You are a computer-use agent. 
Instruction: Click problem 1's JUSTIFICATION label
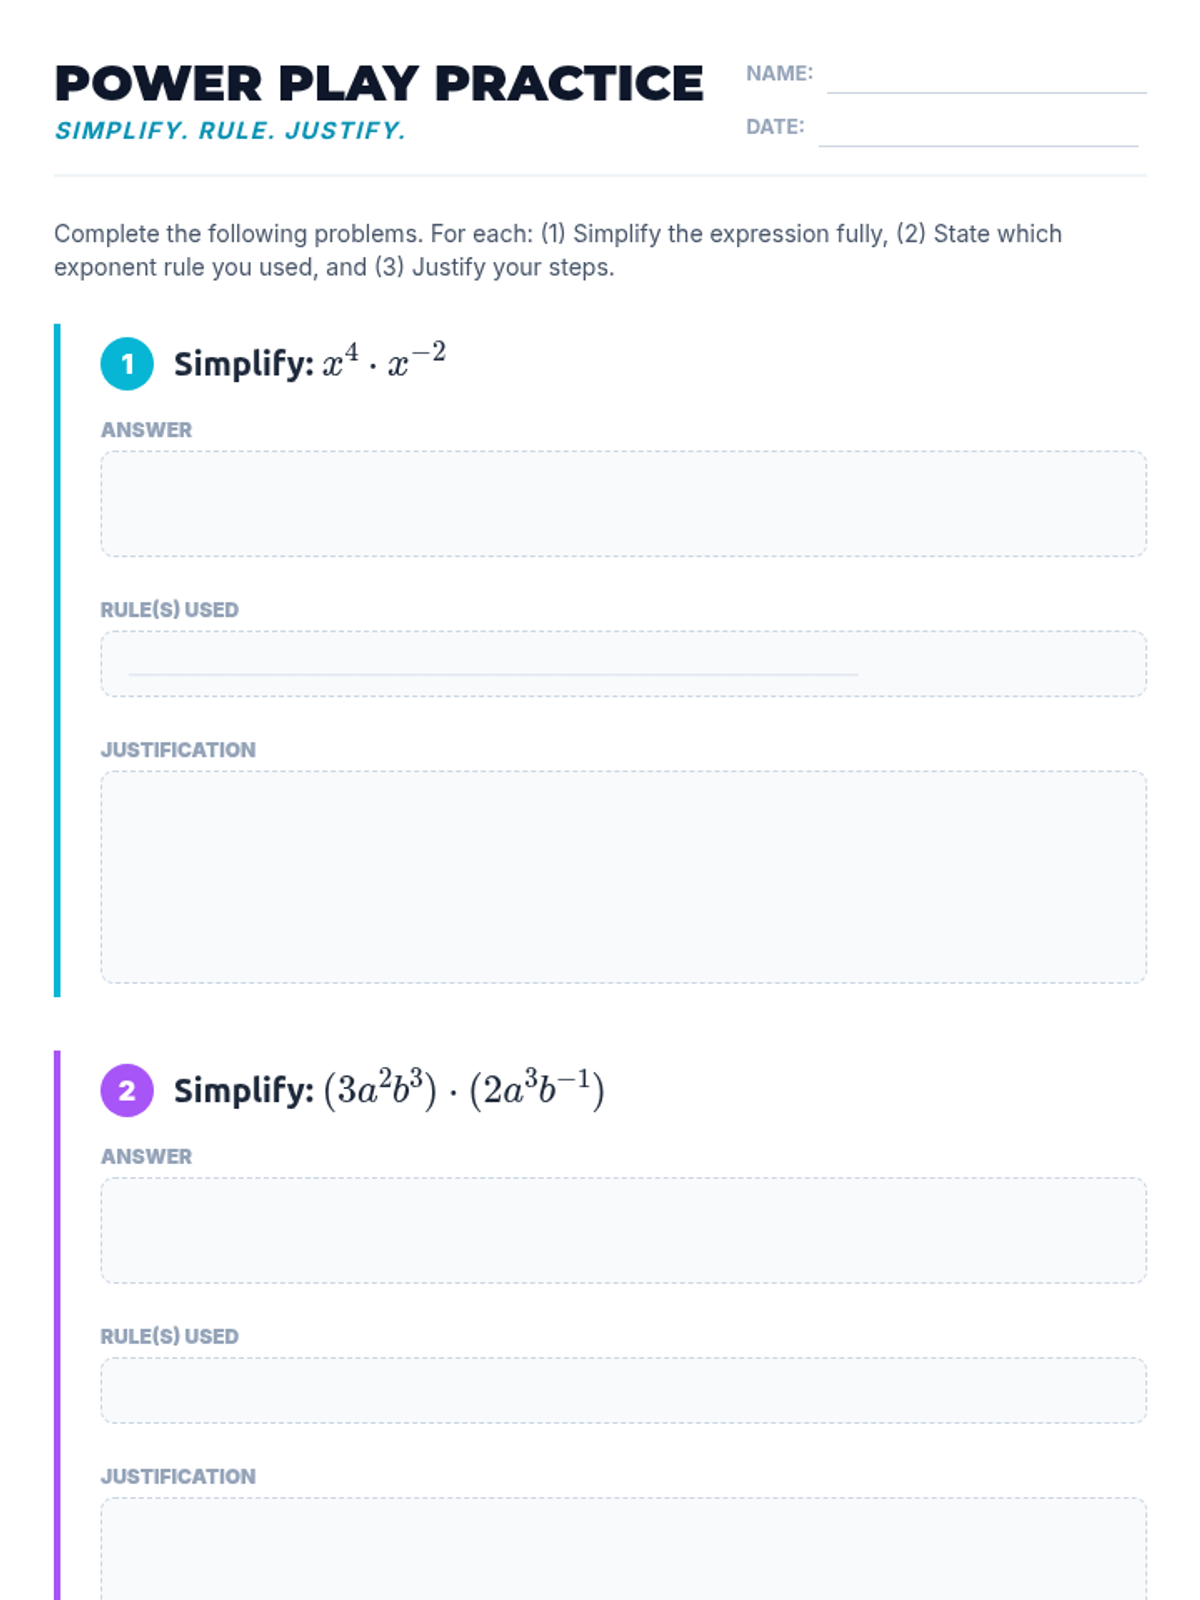pos(178,750)
